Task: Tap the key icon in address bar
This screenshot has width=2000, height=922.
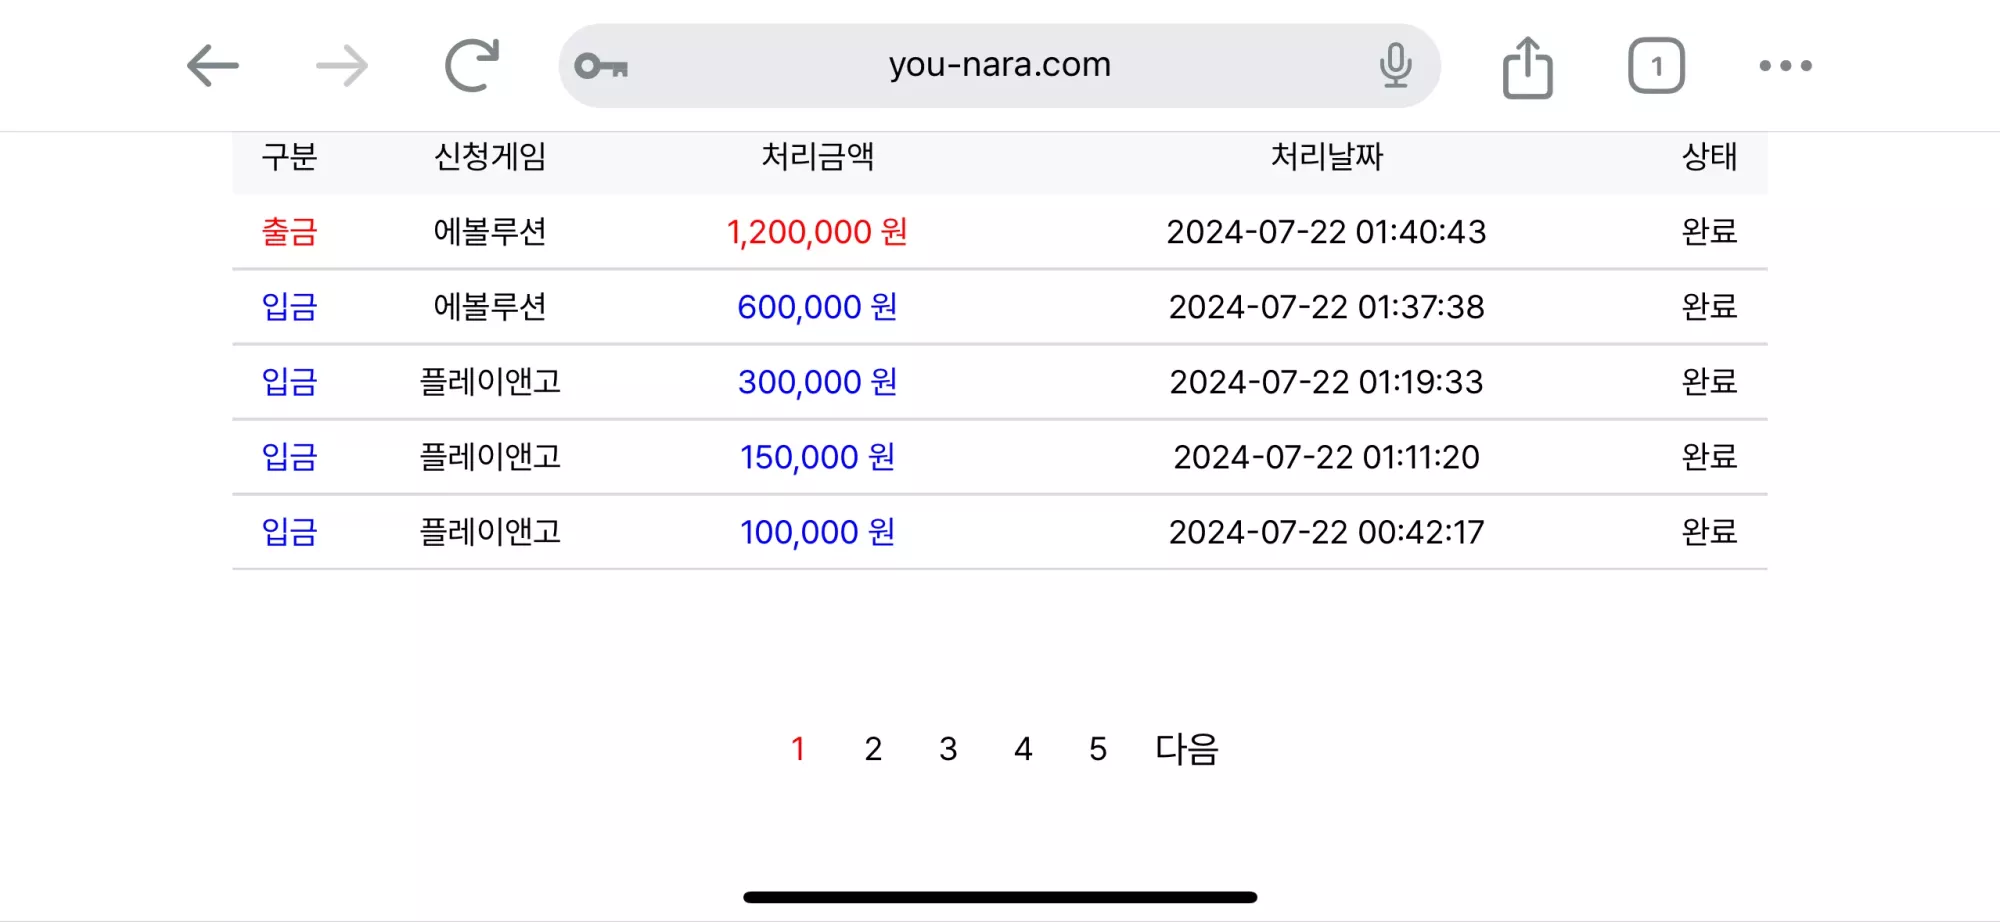Action: pyautogui.click(x=601, y=66)
